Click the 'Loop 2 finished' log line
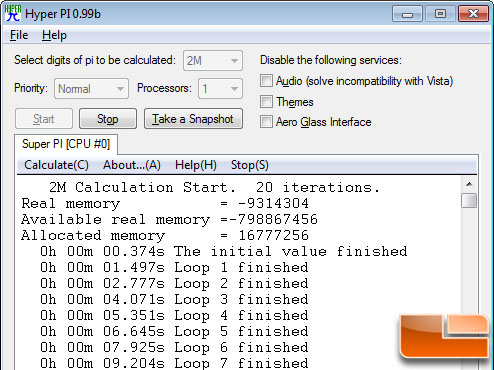This screenshot has width=494, height=370. tap(174, 284)
